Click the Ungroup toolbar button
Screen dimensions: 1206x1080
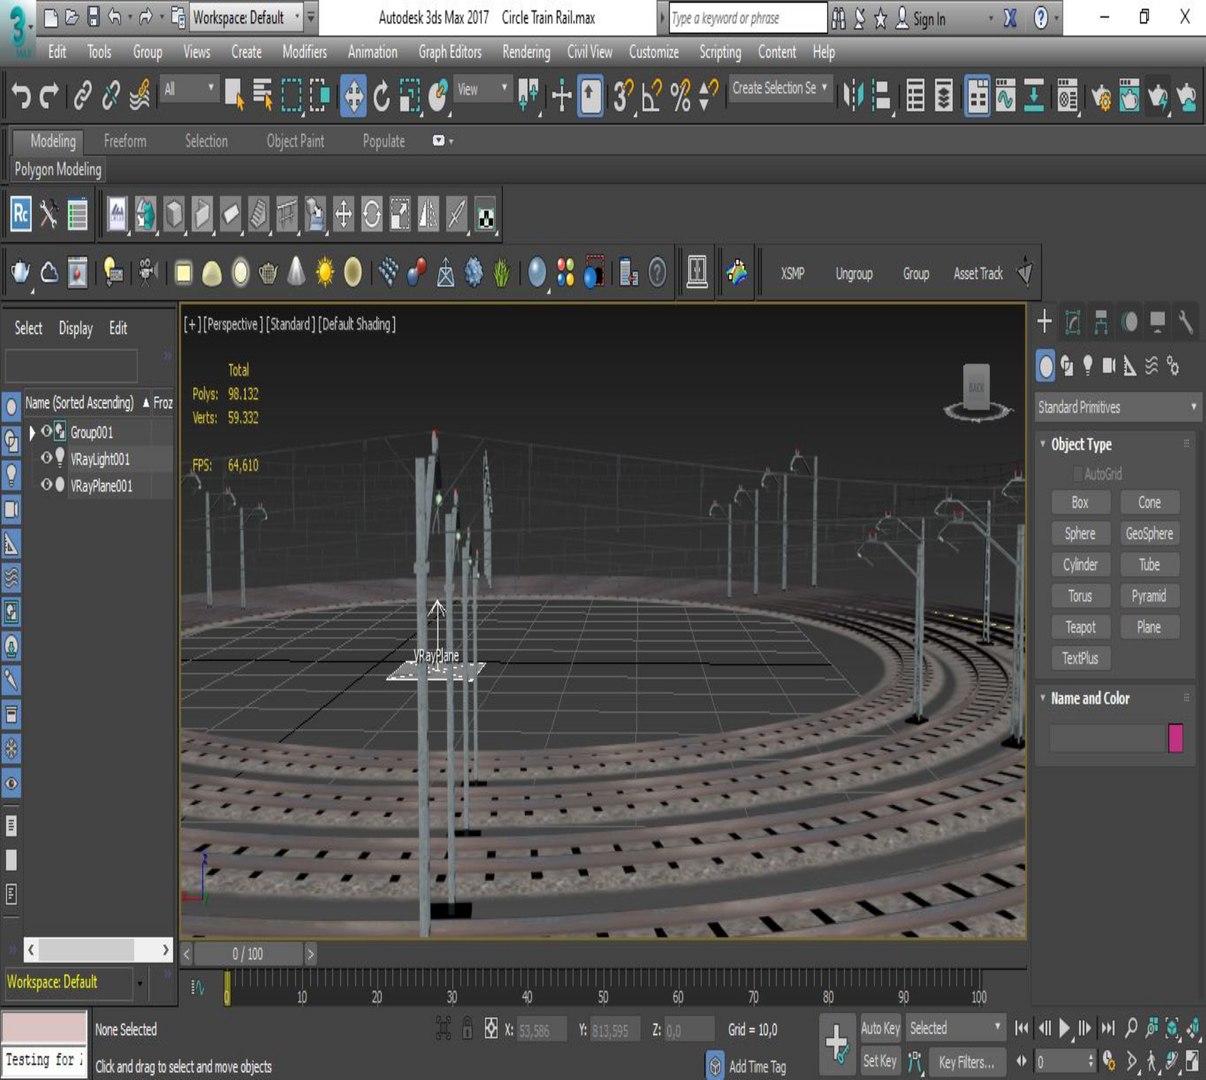pyautogui.click(x=854, y=273)
